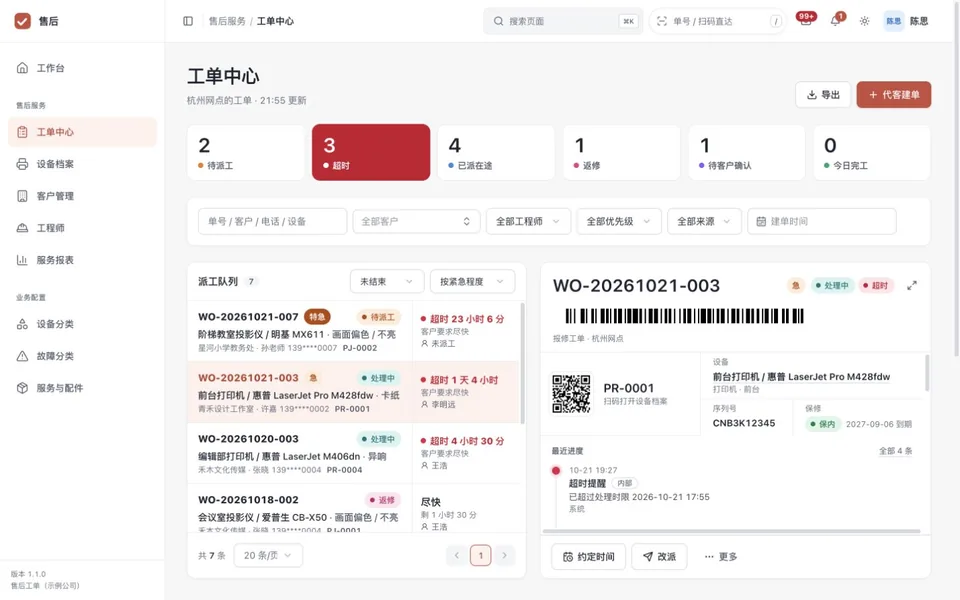
Task: Open 工程师 in the sidebar
Action: pyautogui.click(x=82, y=228)
